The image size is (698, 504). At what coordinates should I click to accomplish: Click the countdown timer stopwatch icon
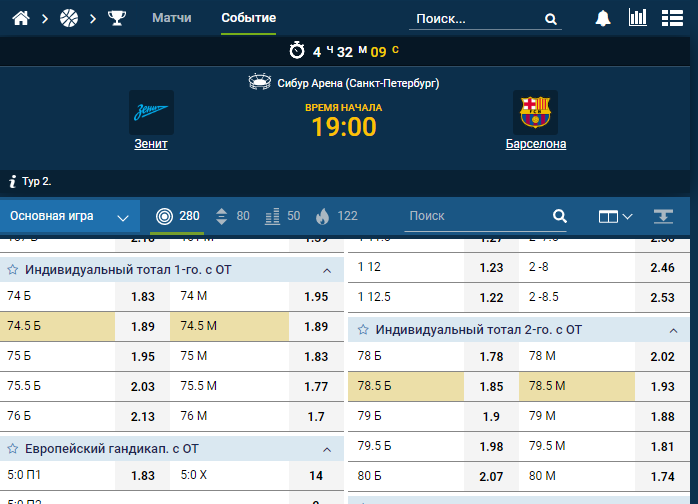pos(297,50)
